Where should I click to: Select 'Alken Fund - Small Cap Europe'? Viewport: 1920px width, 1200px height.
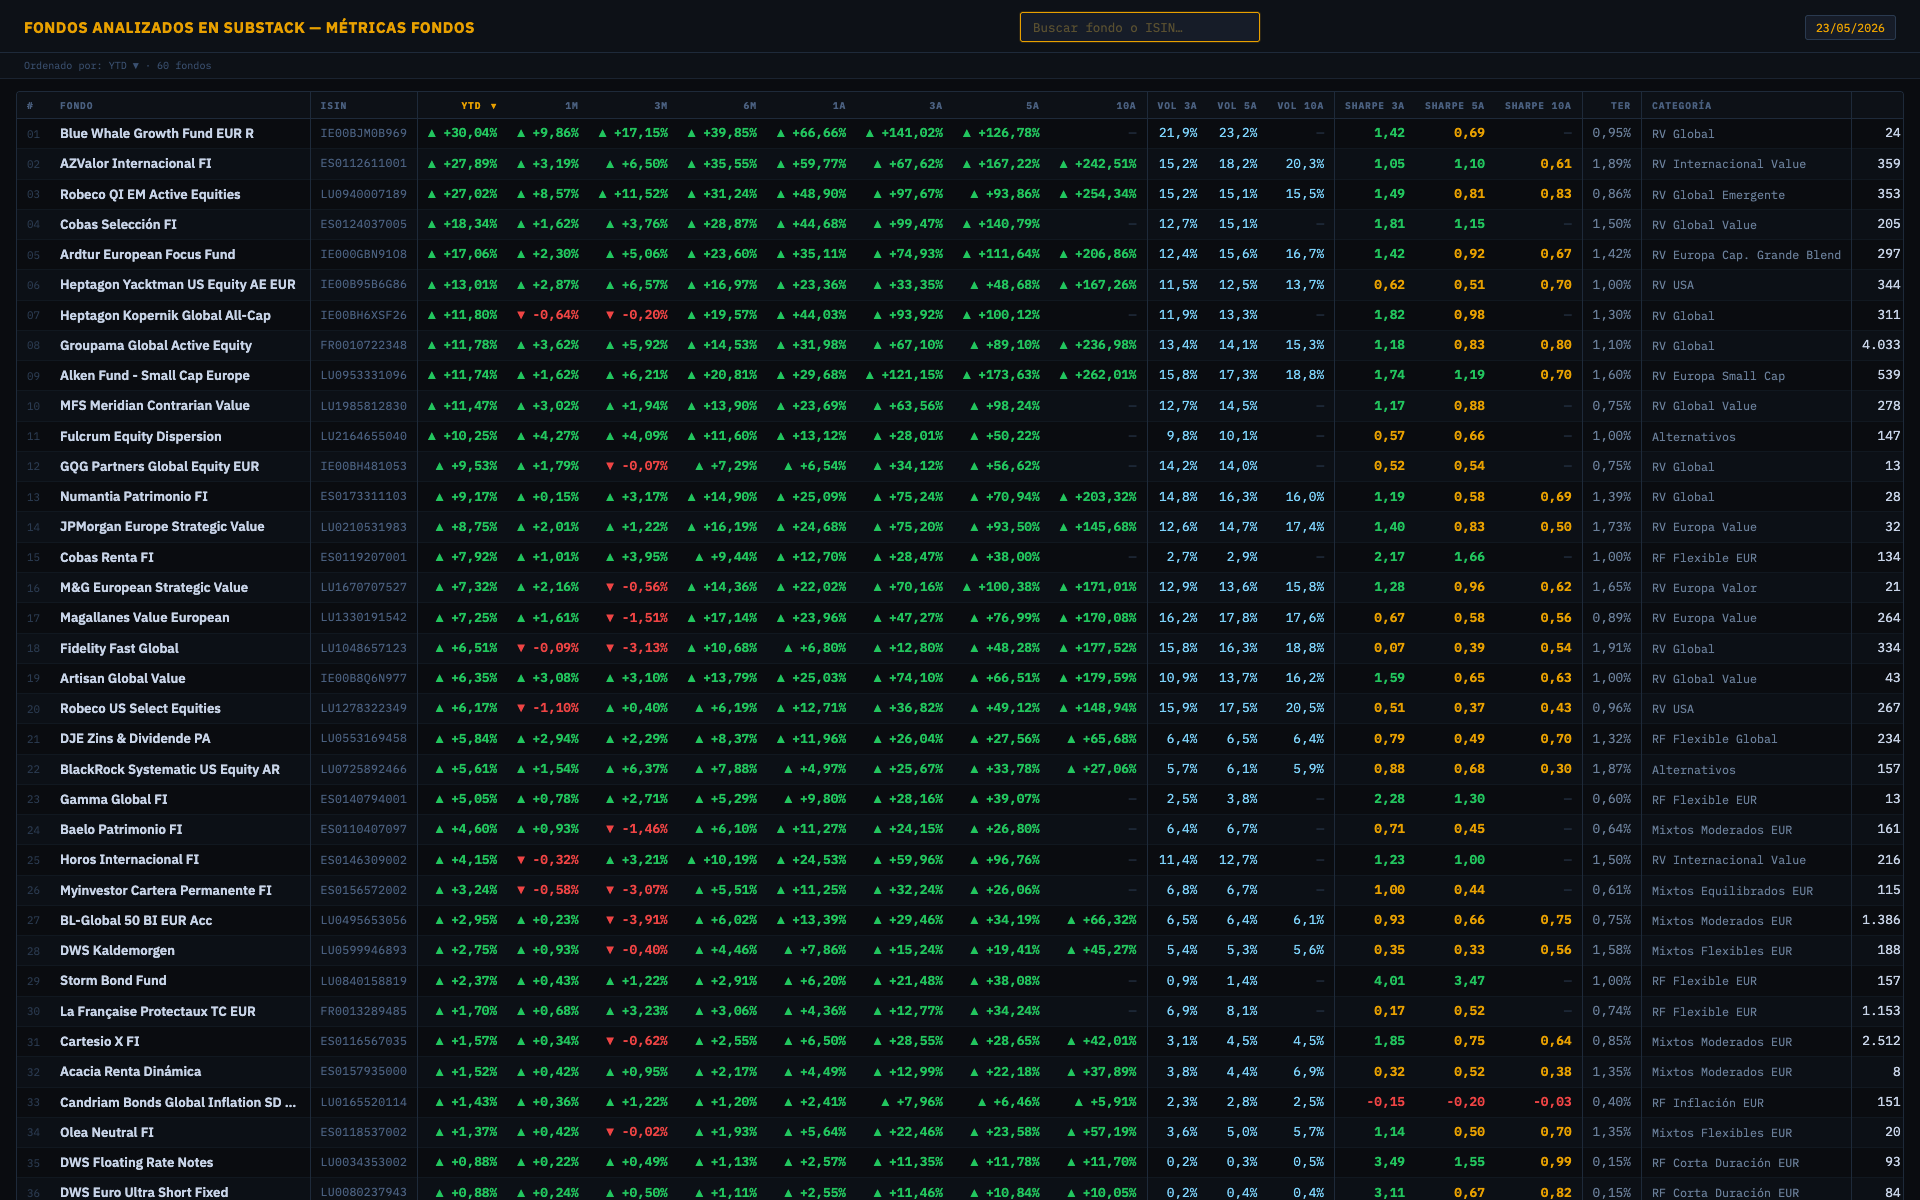click(x=155, y=375)
